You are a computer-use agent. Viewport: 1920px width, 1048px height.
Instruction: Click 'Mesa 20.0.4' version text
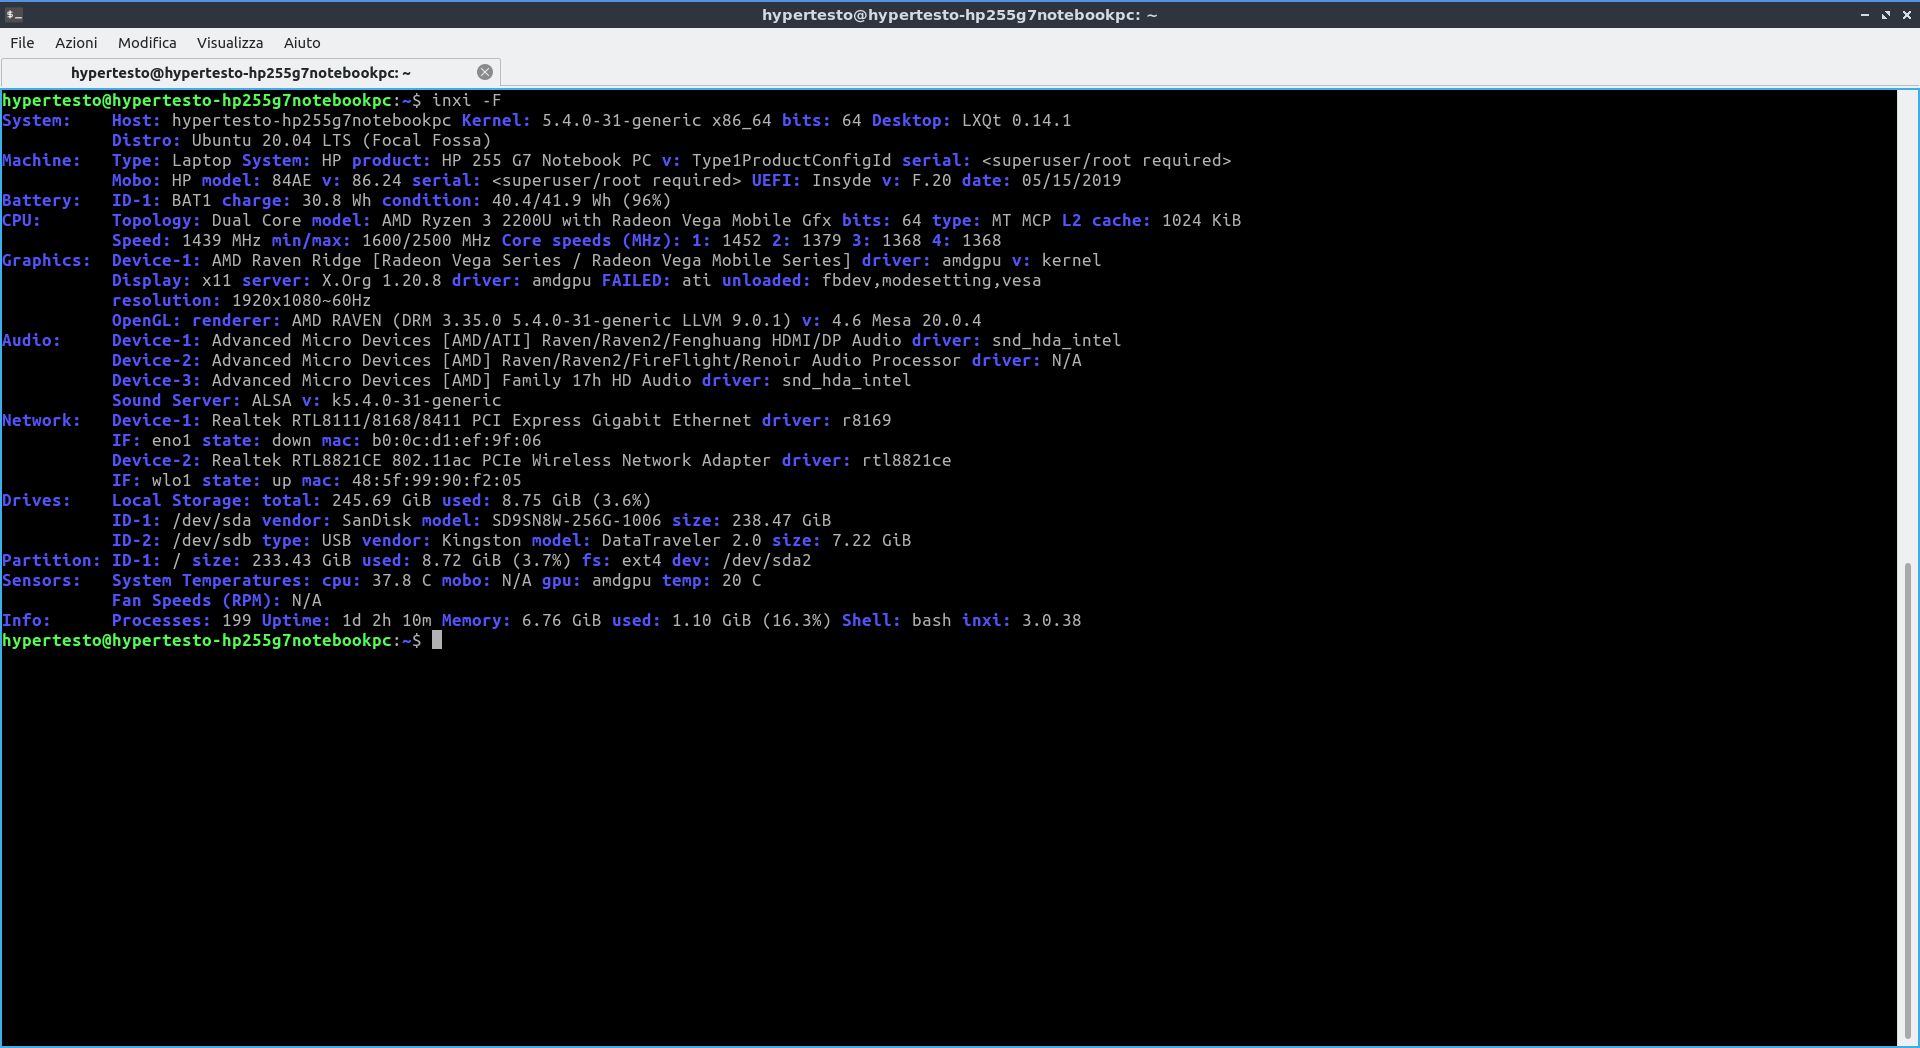(926, 320)
